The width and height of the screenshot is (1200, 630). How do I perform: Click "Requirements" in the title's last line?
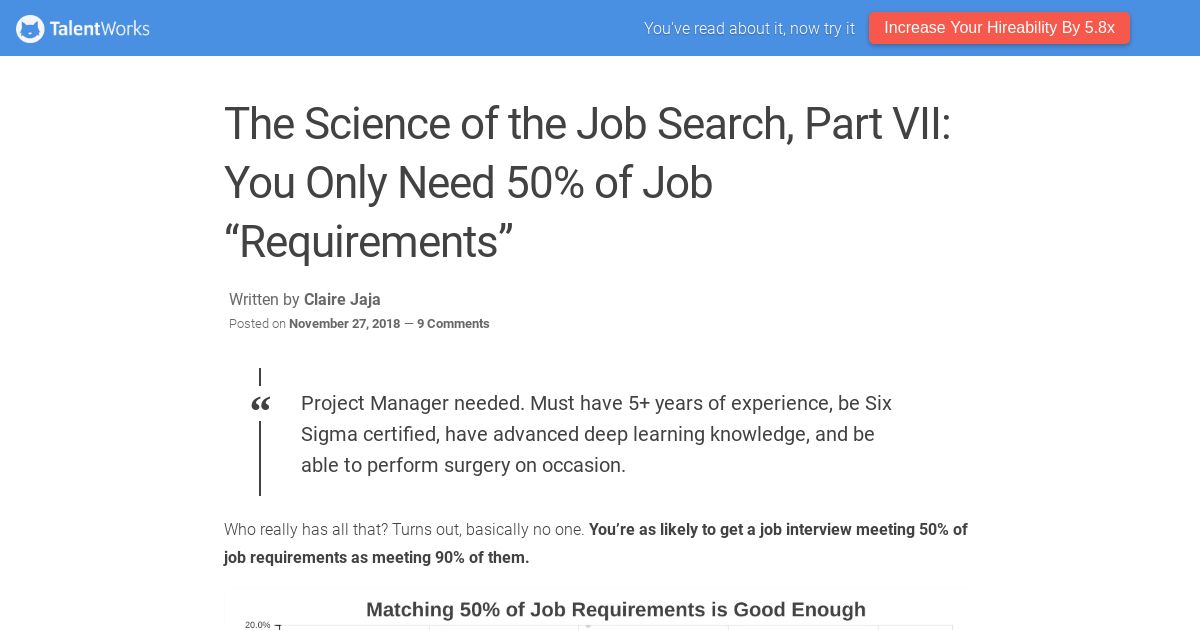(369, 242)
